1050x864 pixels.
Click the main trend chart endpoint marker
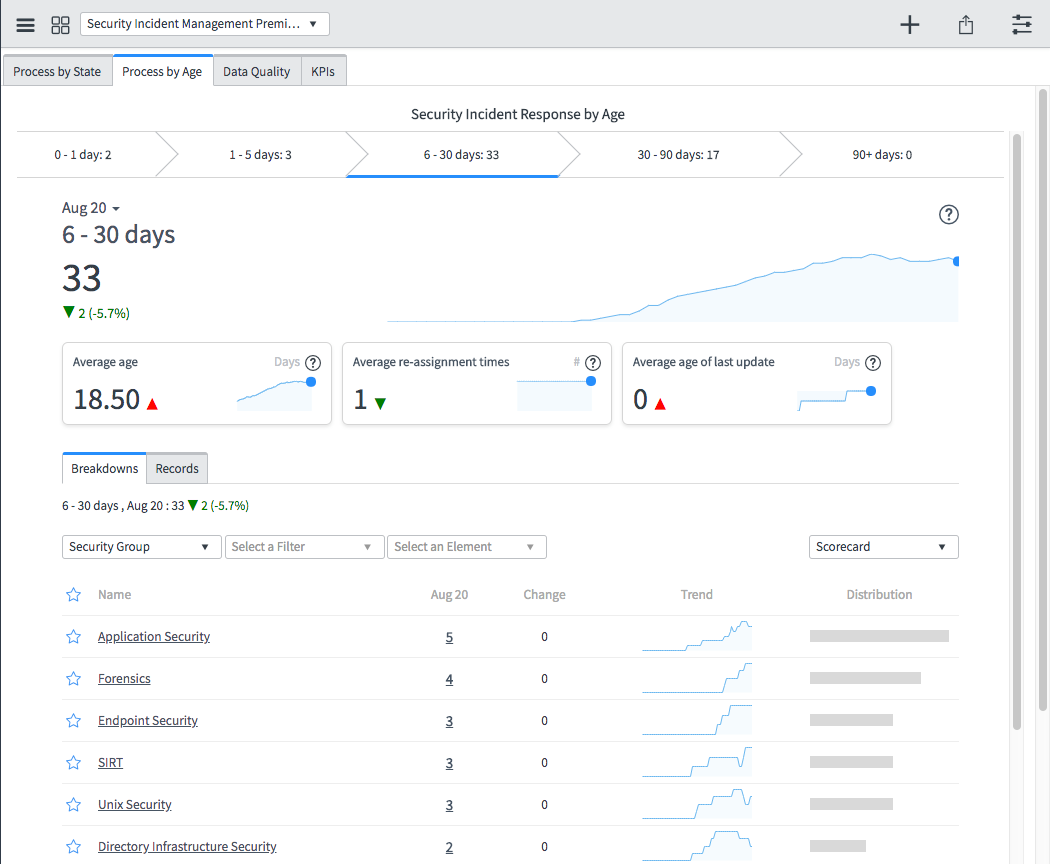[956, 261]
